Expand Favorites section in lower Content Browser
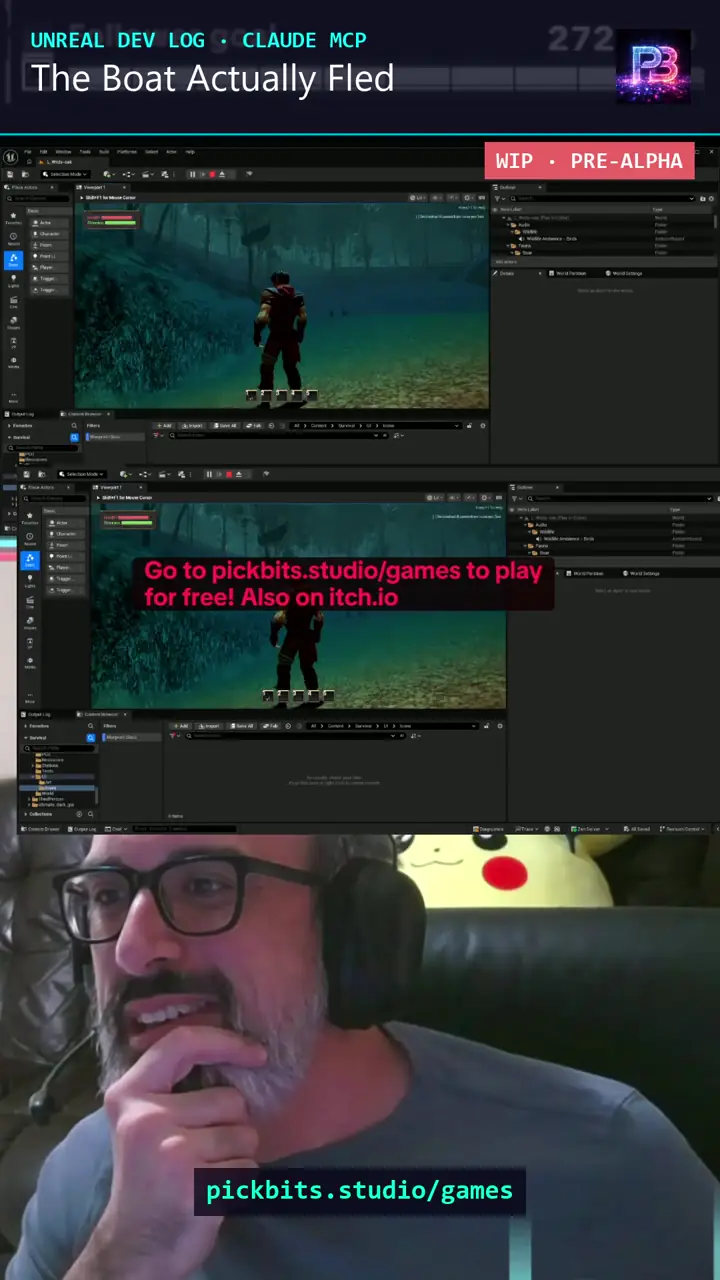Screen dimensions: 720x1280 [26, 725]
